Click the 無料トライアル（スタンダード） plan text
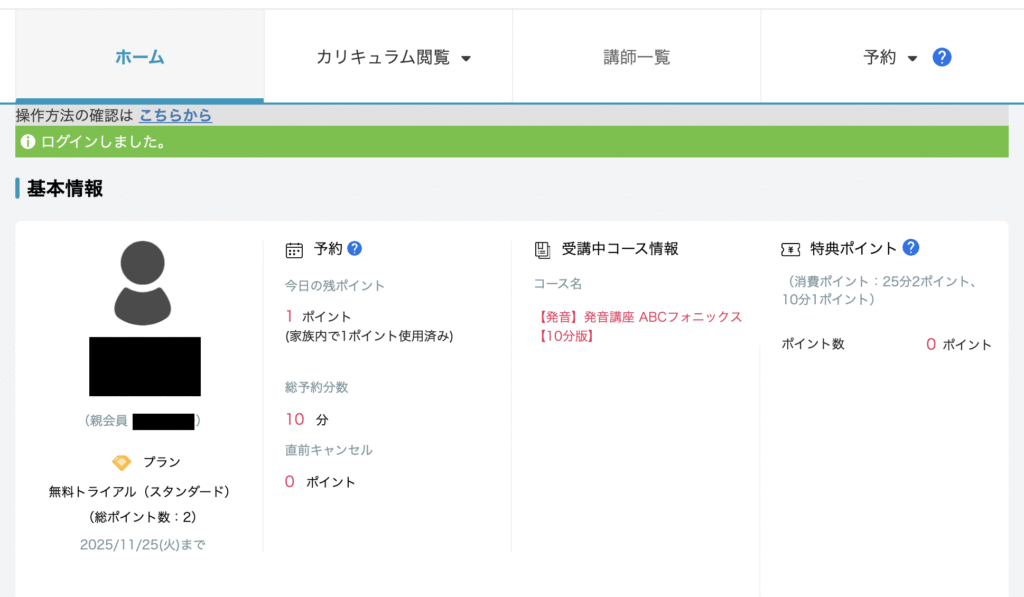Viewport: 1024px width, 597px height. [x=140, y=491]
